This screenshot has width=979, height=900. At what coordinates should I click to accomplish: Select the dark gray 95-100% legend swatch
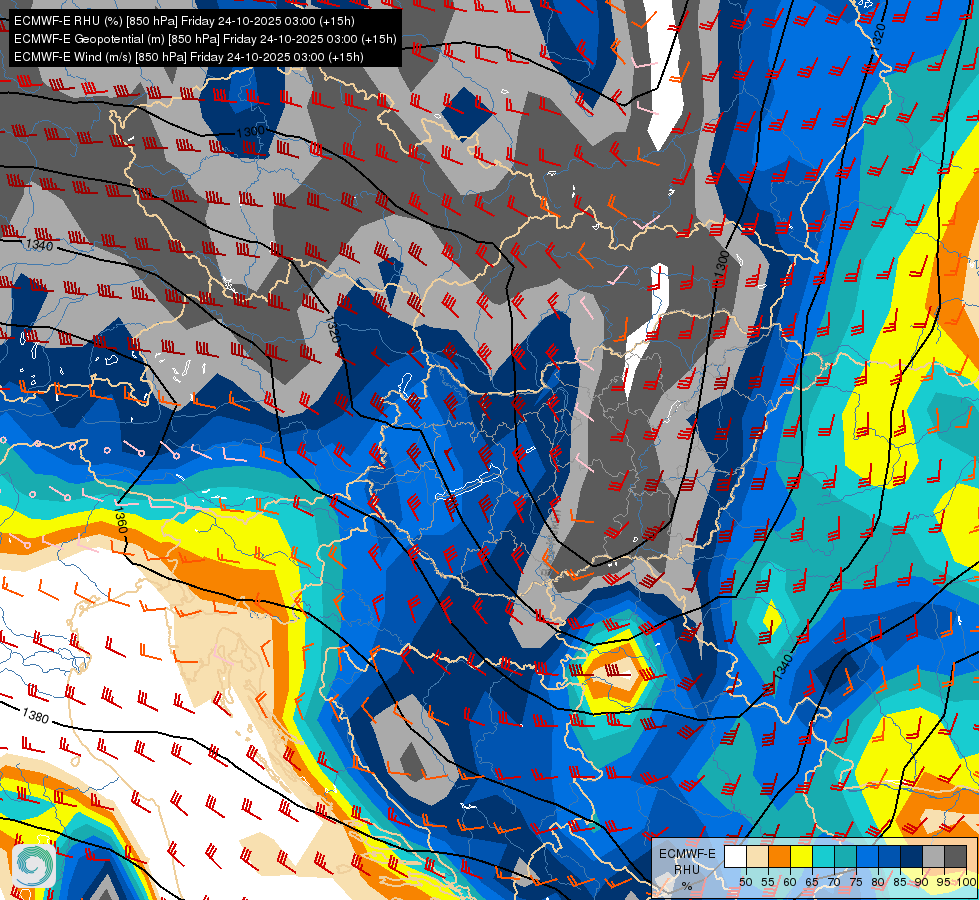(x=955, y=856)
